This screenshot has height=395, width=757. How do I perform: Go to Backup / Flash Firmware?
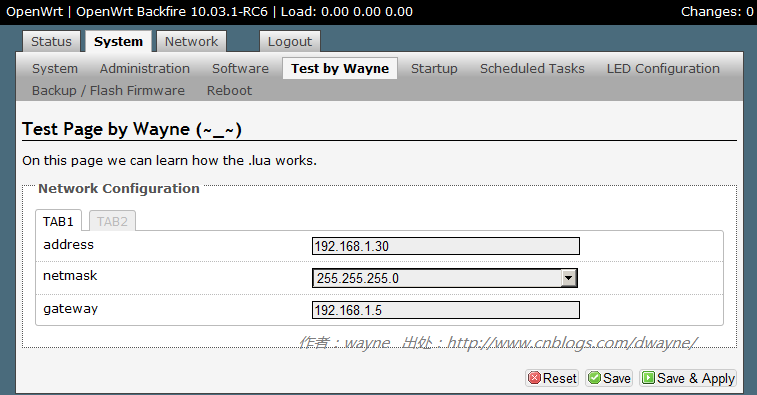(108, 90)
